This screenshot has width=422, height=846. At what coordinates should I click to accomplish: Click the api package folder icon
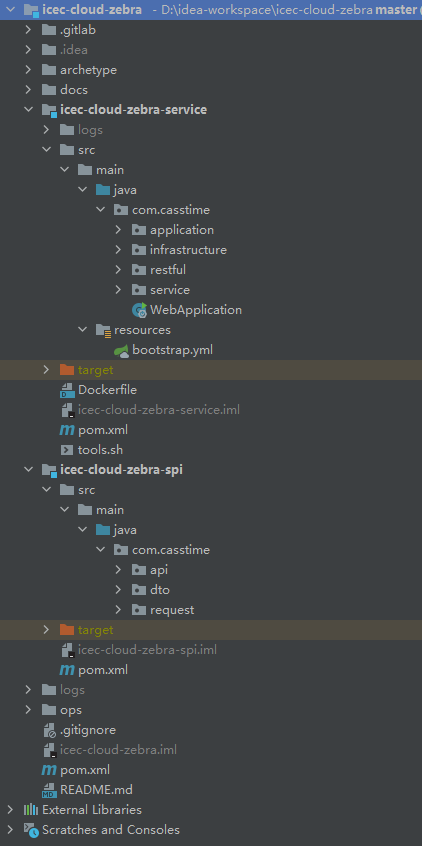click(x=139, y=570)
